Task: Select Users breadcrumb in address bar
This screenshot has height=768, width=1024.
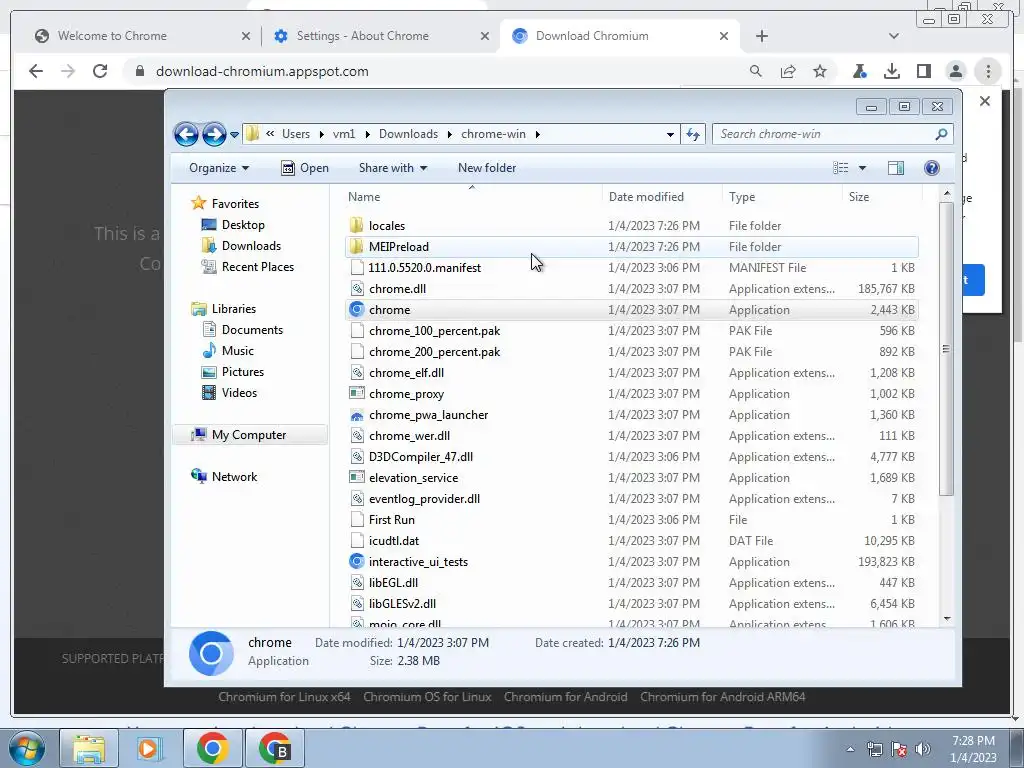Action: (x=296, y=134)
